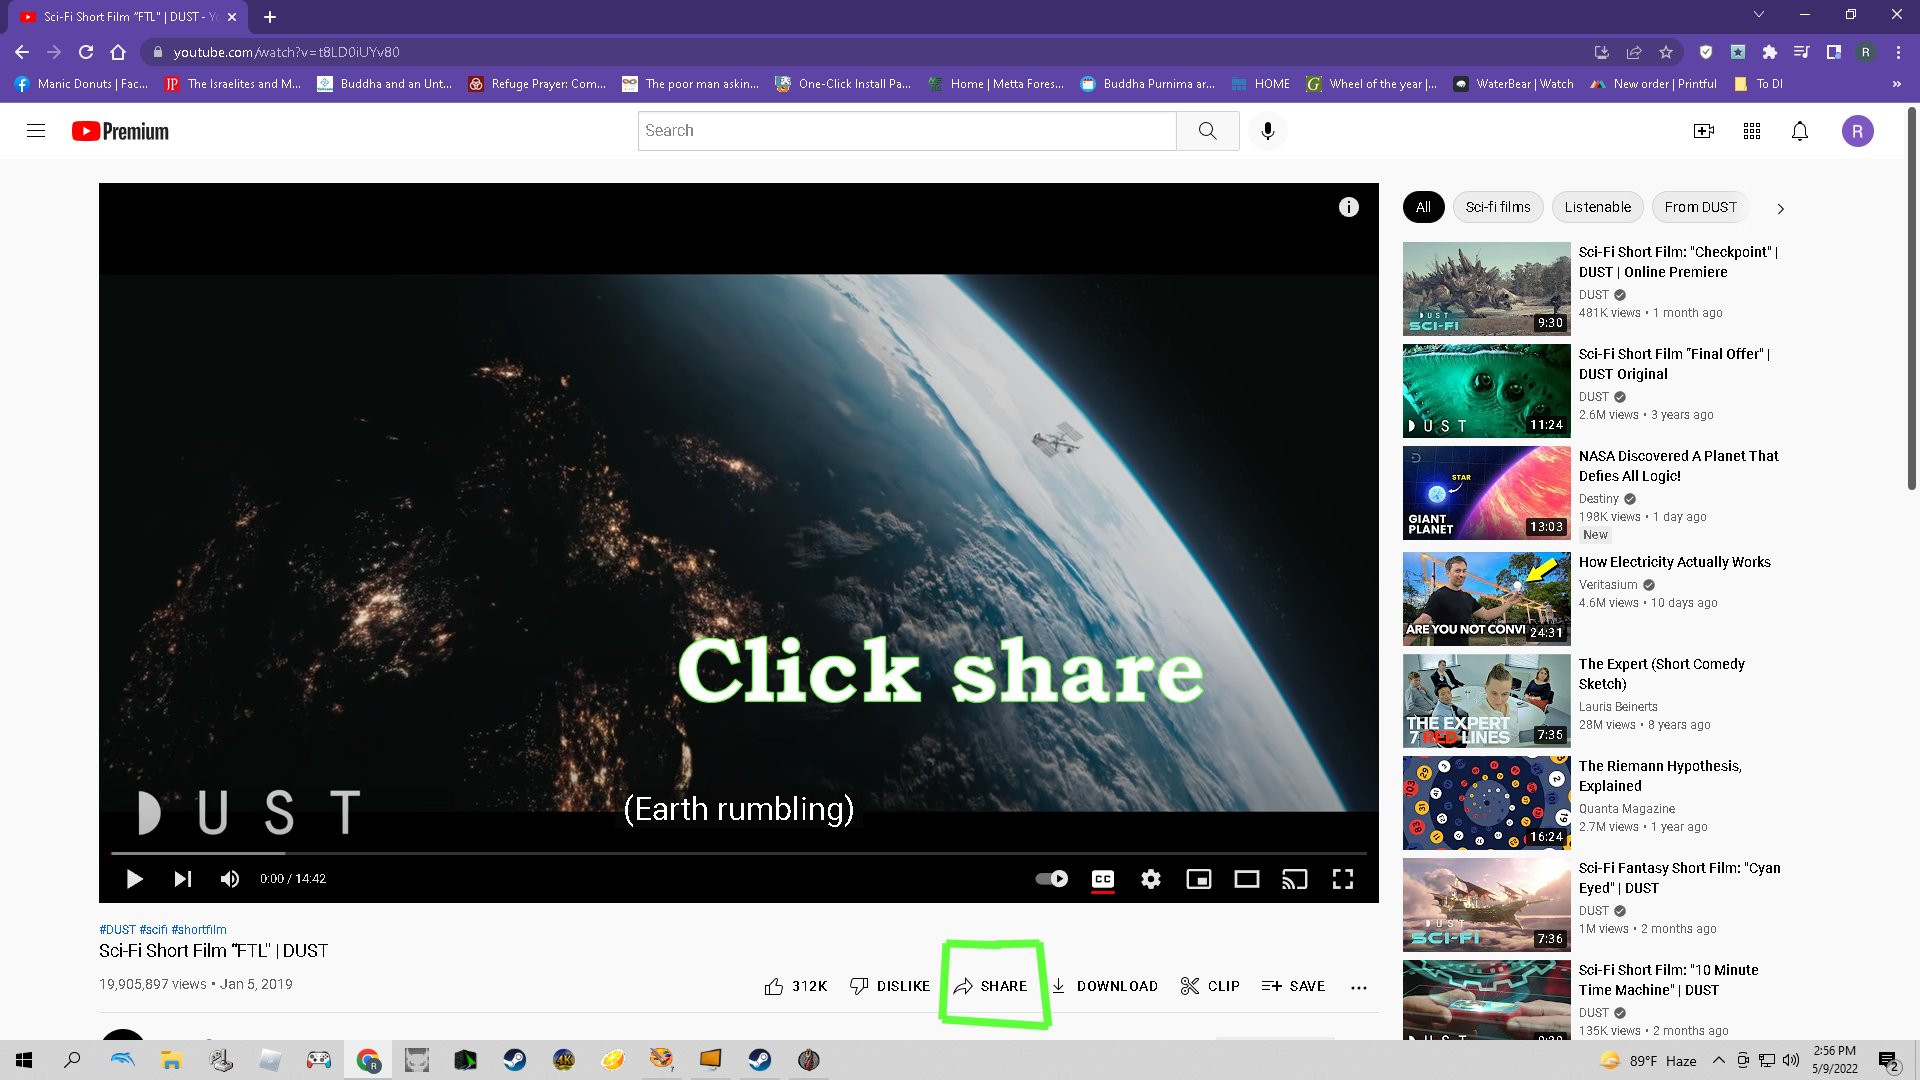Image resolution: width=1920 pixels, height=1080 pixels.
Task: Show more filter chips arrow
Action: (1780, 208)
